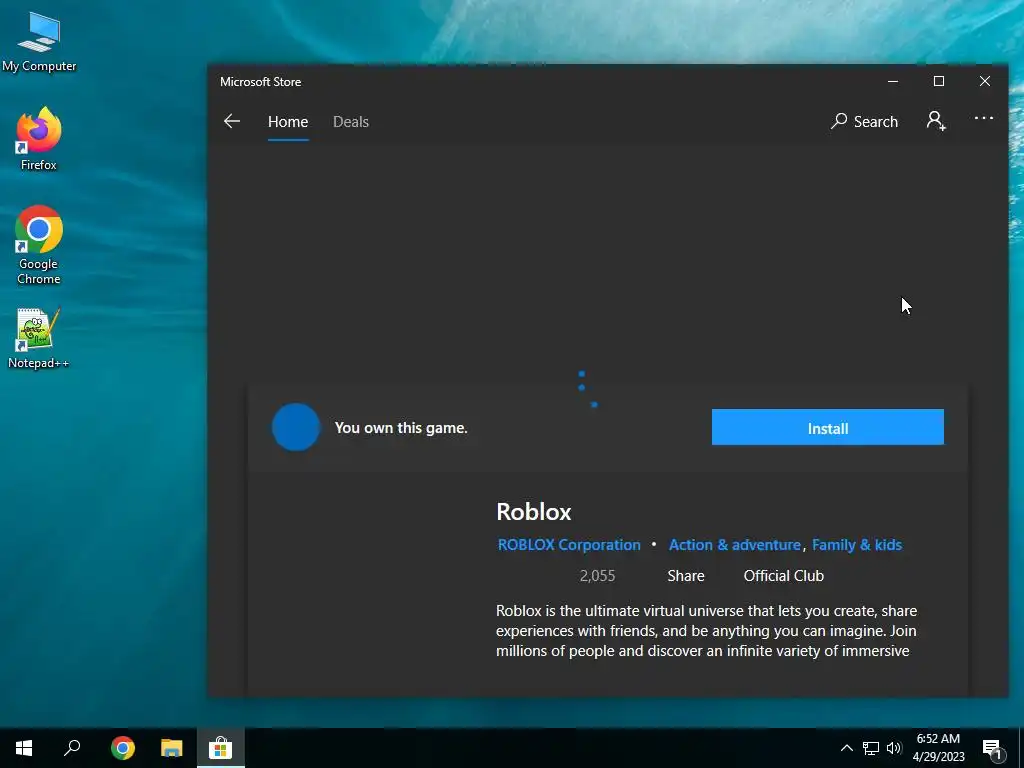This screenshot has height=768, width=1024.
Task: Click the 2,055 ratings count
Action: click(x=597, y=576)
